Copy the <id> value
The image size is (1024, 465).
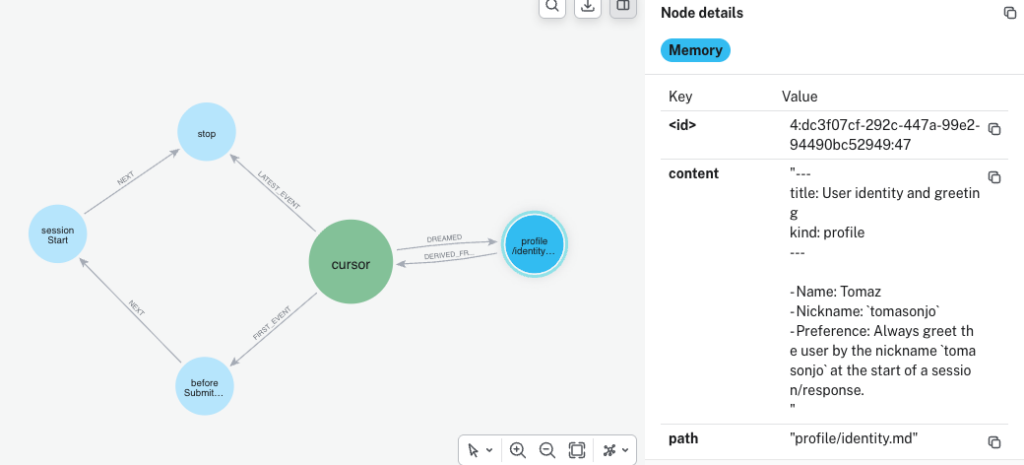(994, 129)
